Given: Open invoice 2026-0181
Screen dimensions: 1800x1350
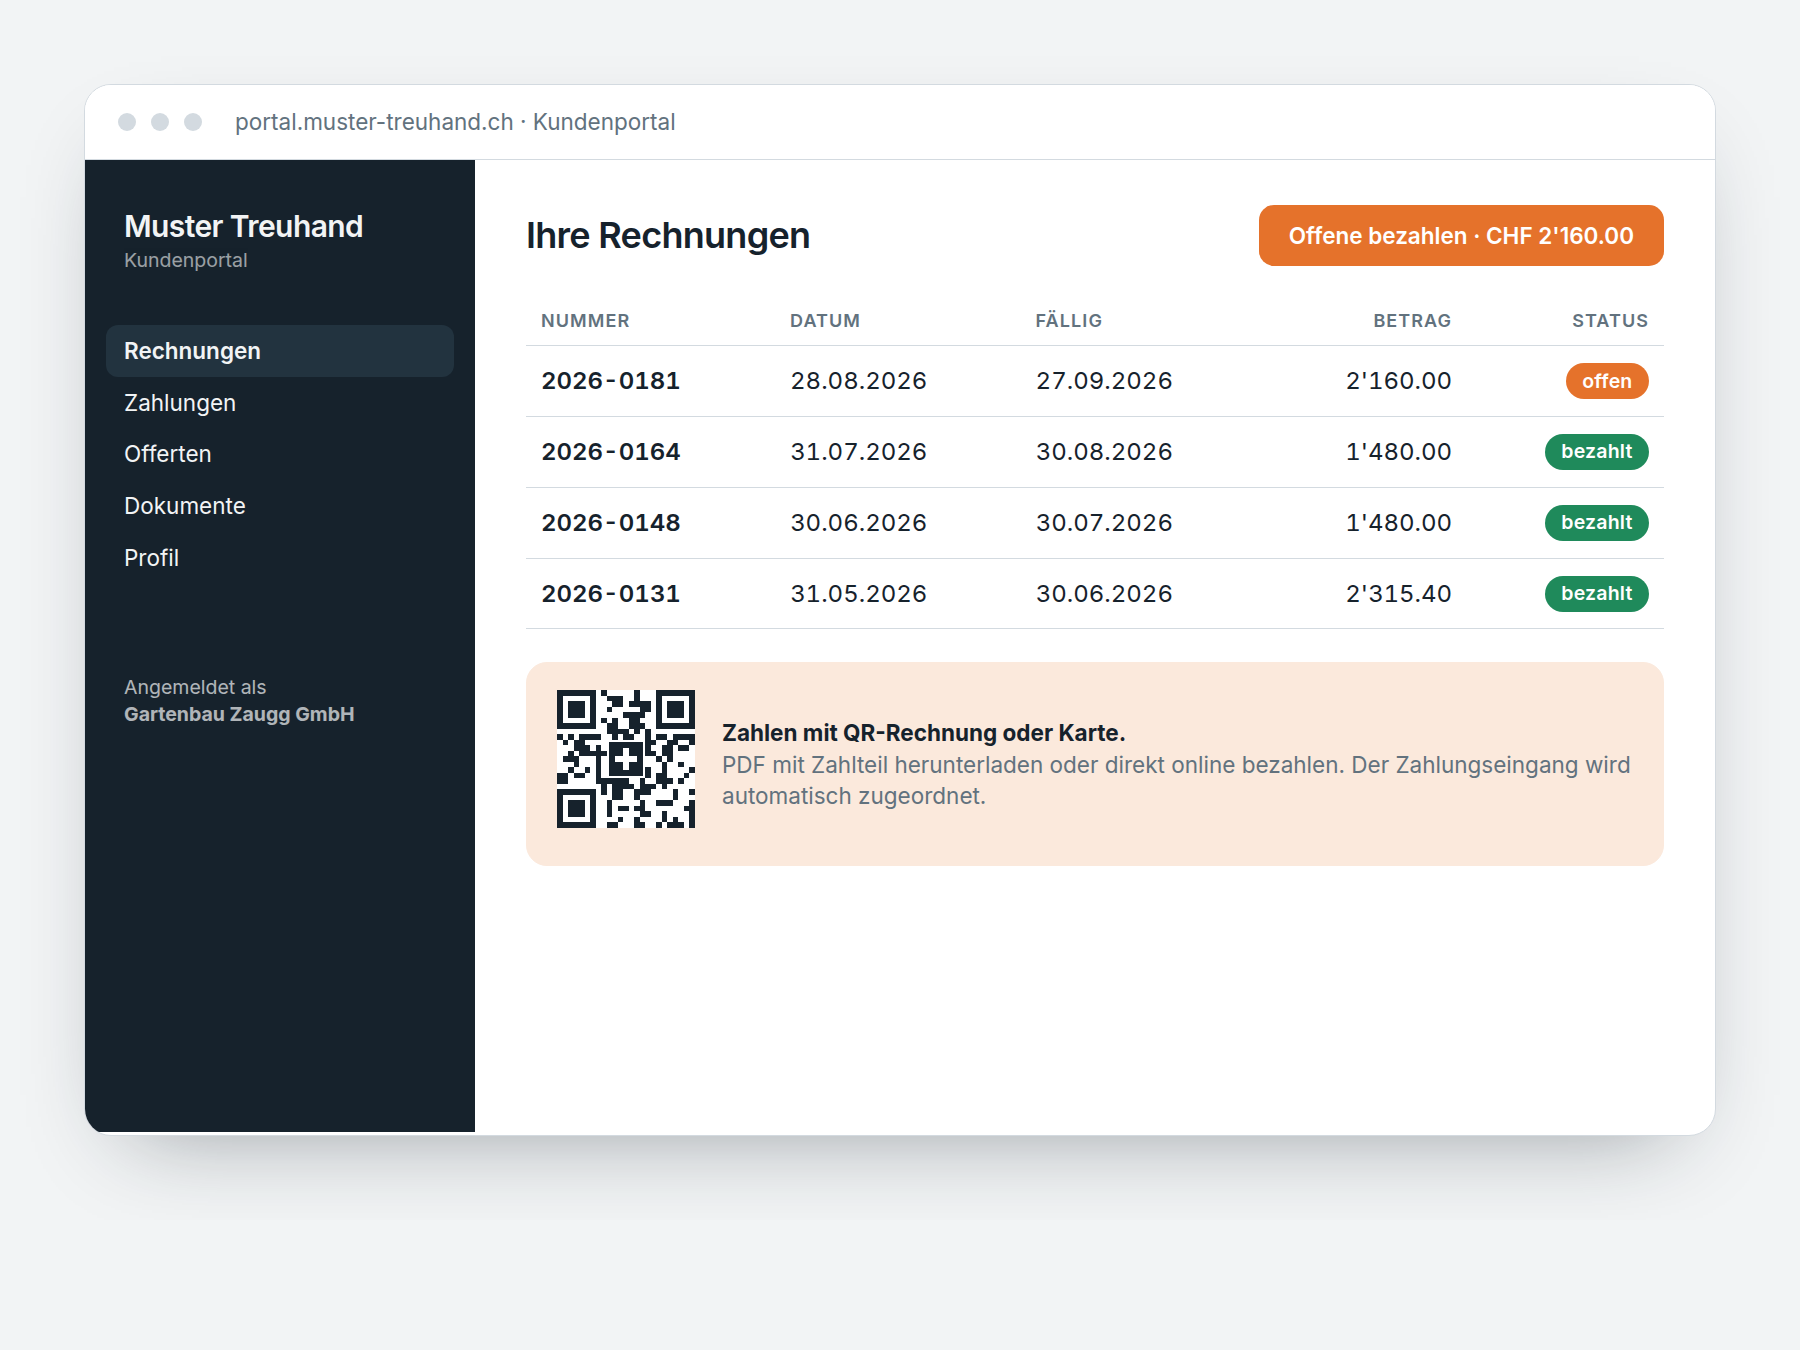Looking at the screenshot, I should pos(1095,381).
